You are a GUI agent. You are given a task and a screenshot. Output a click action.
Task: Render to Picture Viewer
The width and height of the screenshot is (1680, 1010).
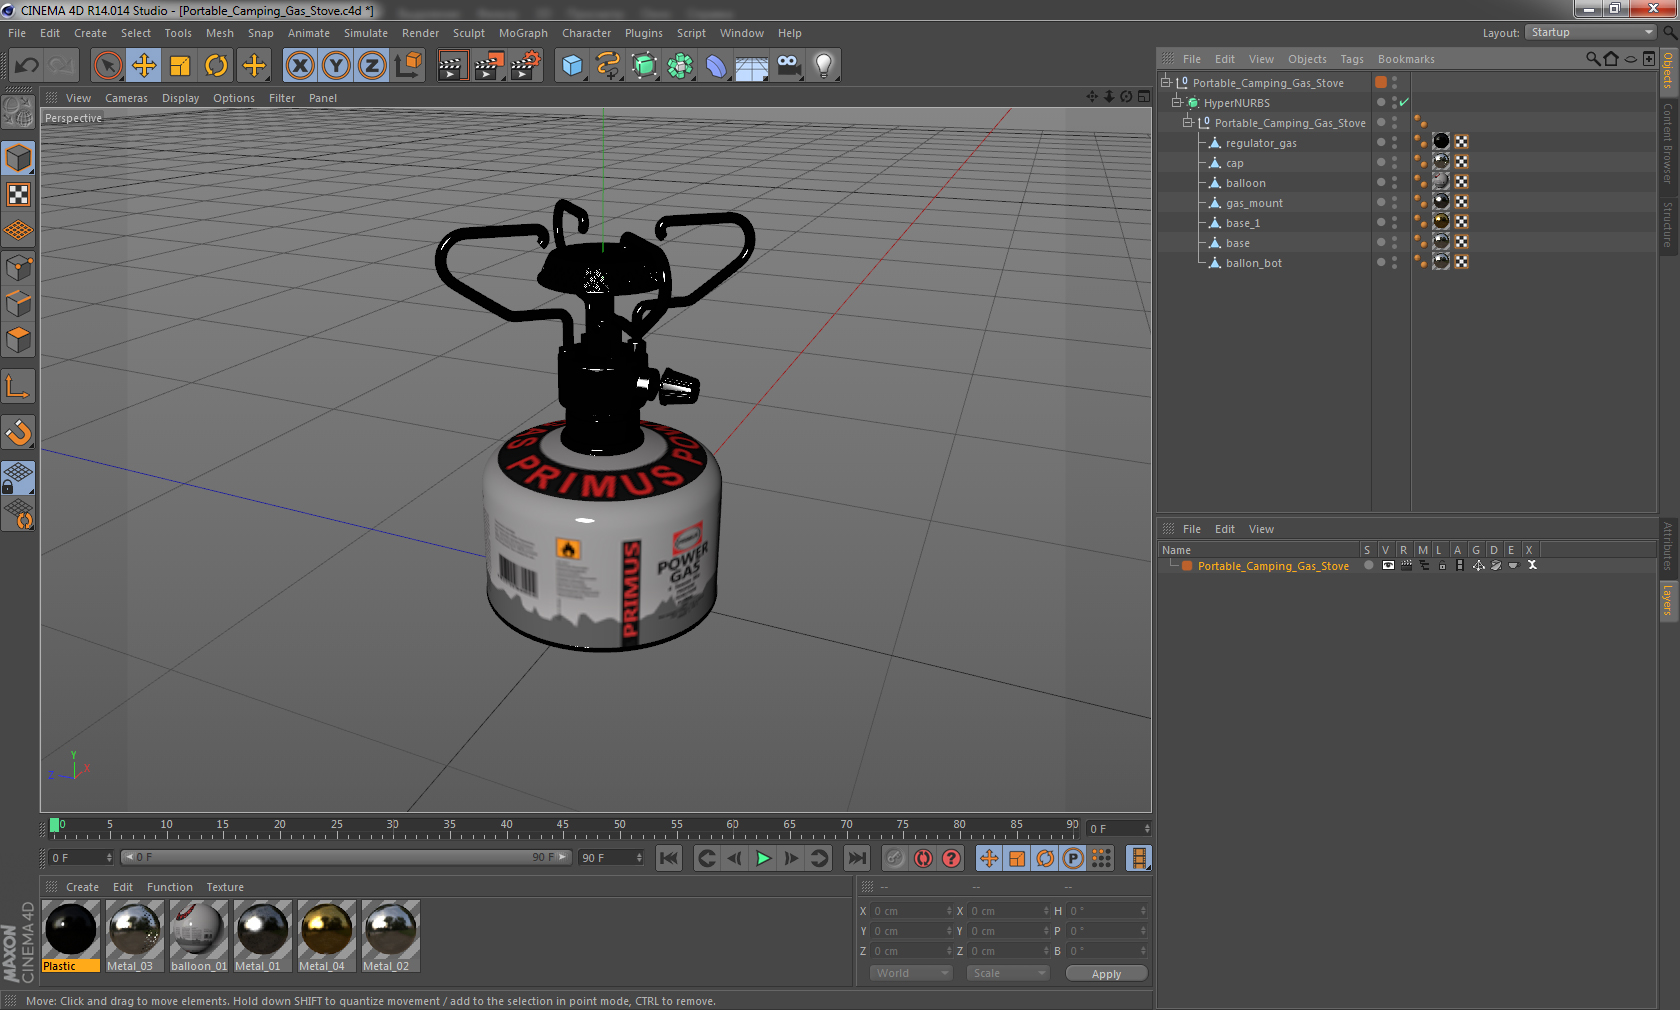(x=489, y=66)
